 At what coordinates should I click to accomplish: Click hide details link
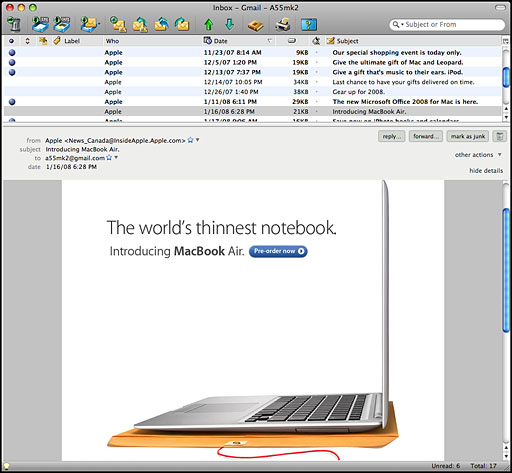(486, 171)
